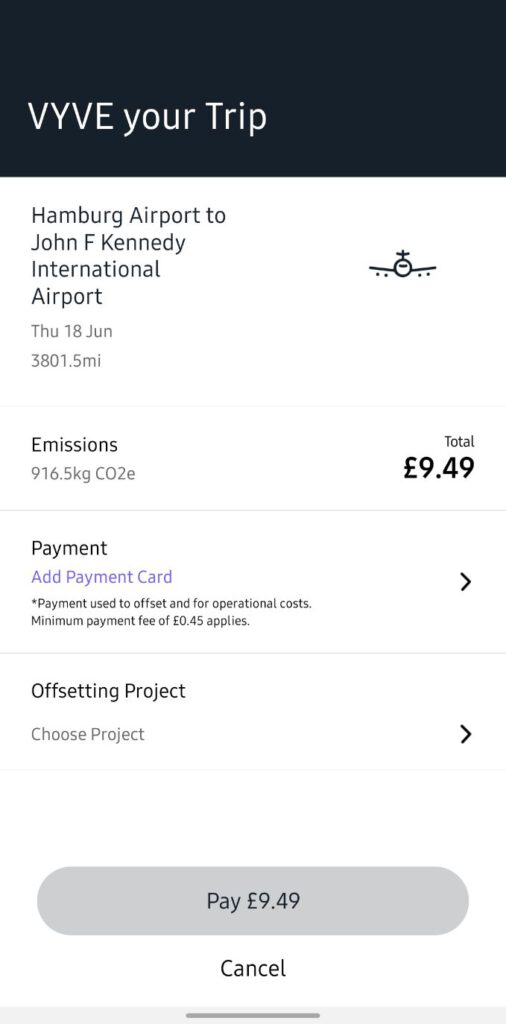This screenshot has height=1024, width=506.
Task: Tap Choose Project option
Action: click(88, 734)
